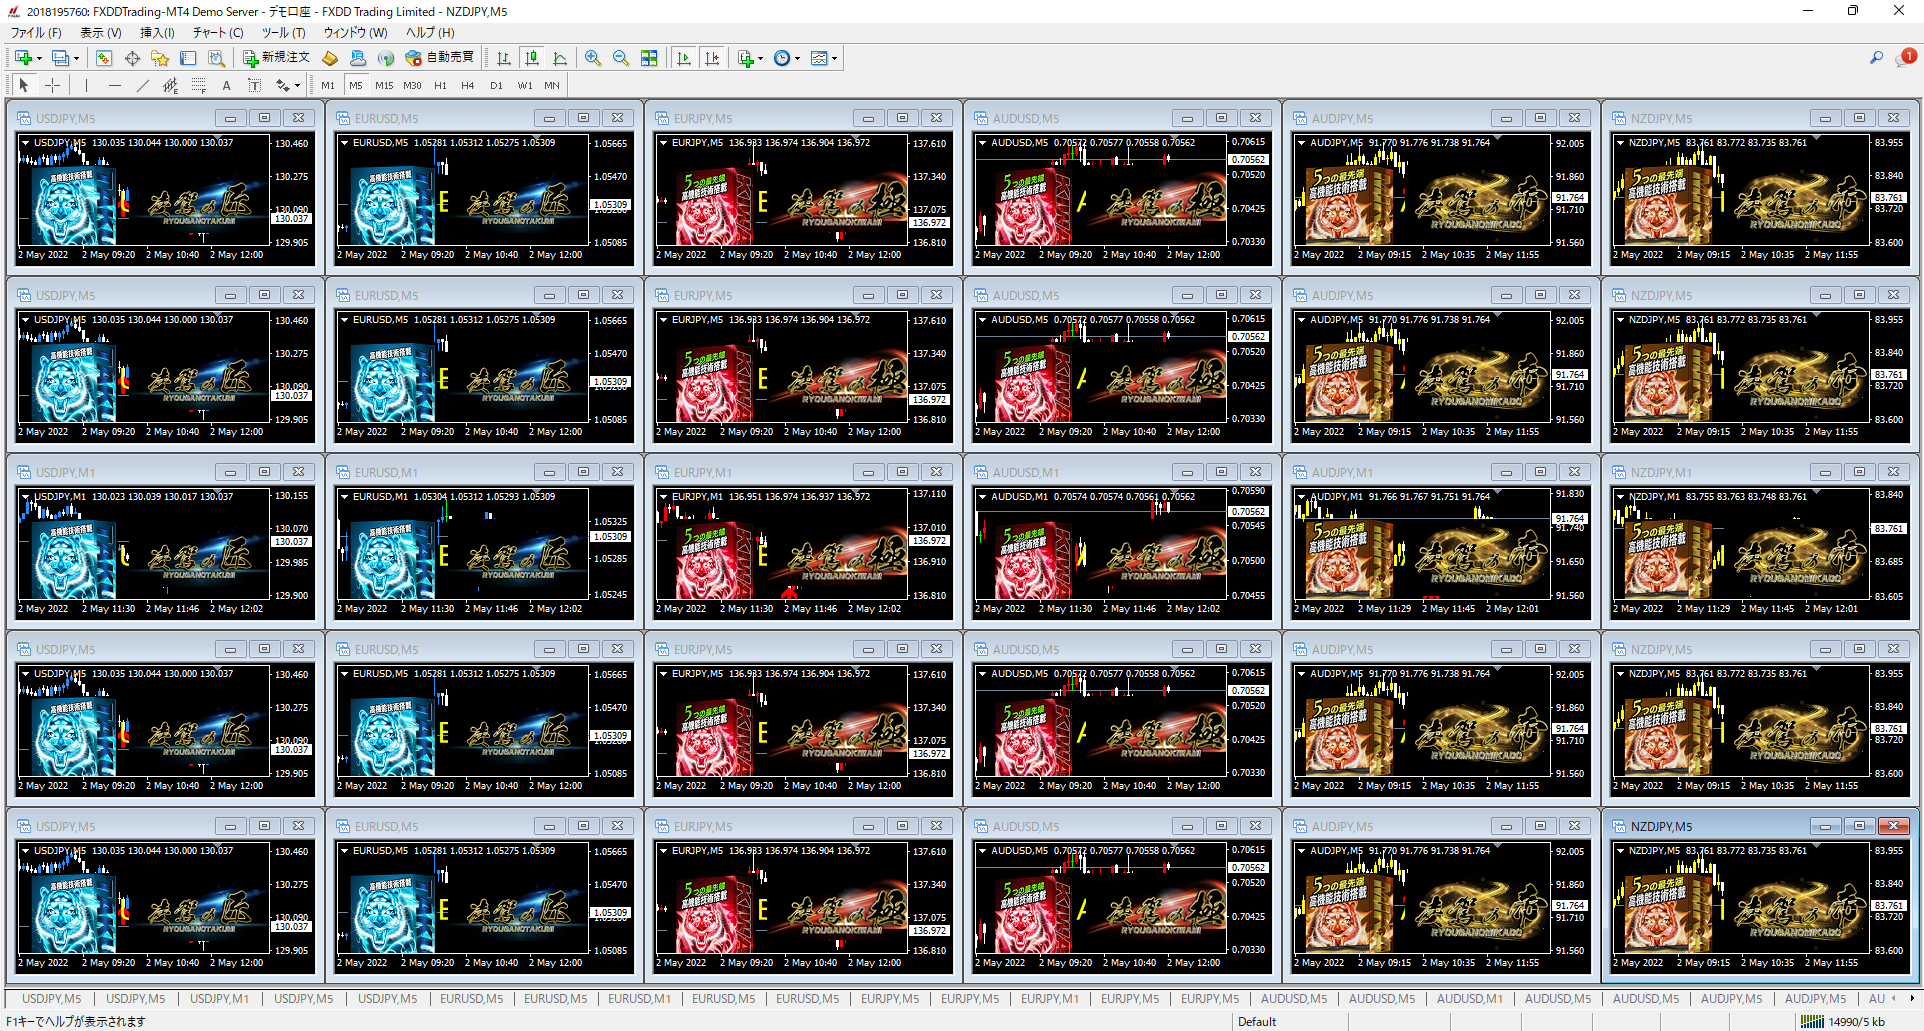
Task: Open the triangle menu in USDJPY,M1 chart
Action: (x=25, y=496)
